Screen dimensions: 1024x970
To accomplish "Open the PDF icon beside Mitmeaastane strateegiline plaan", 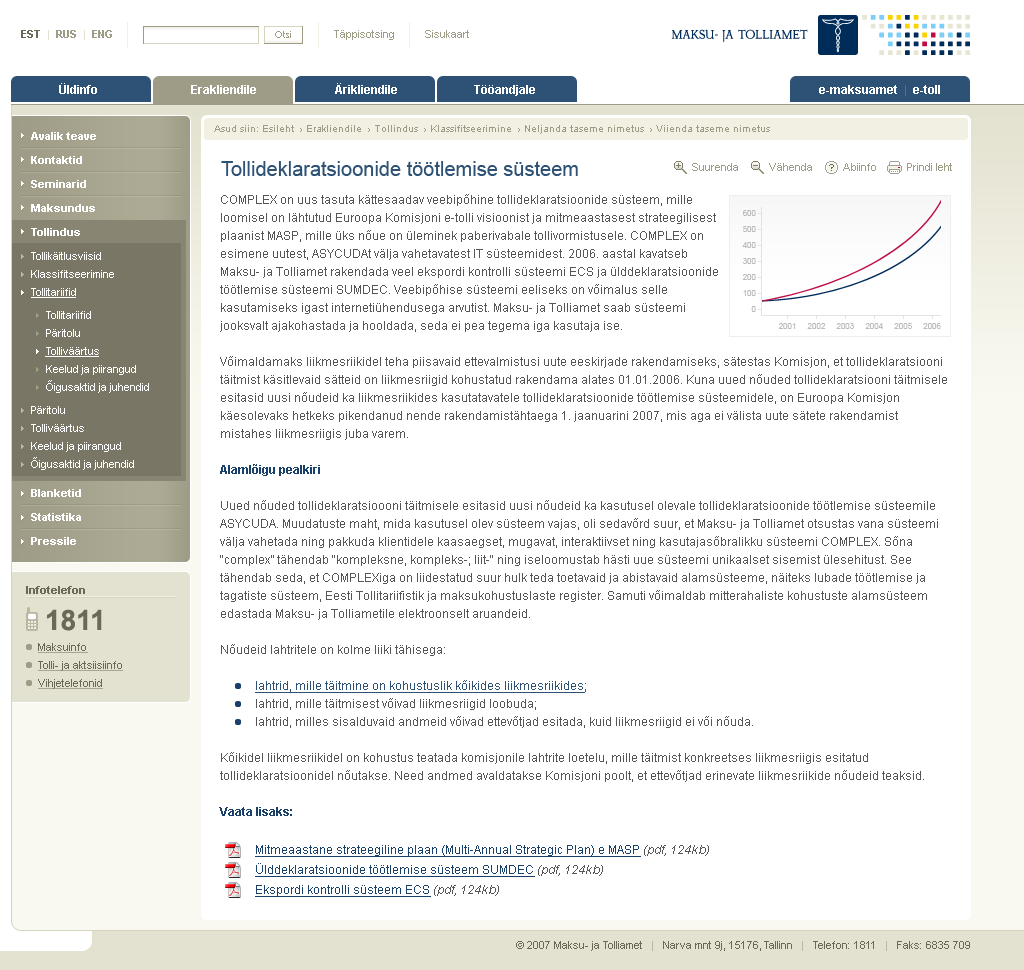I will click(233, 850).
